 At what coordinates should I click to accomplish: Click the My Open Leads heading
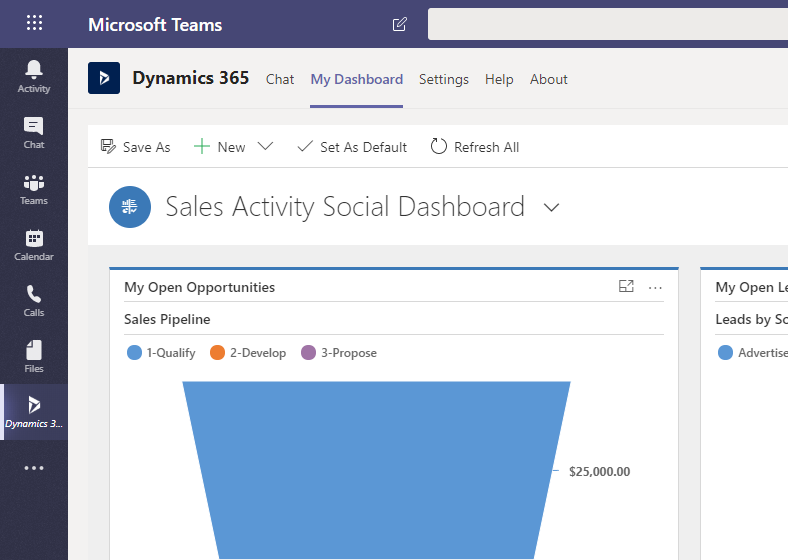click(752, 287)
